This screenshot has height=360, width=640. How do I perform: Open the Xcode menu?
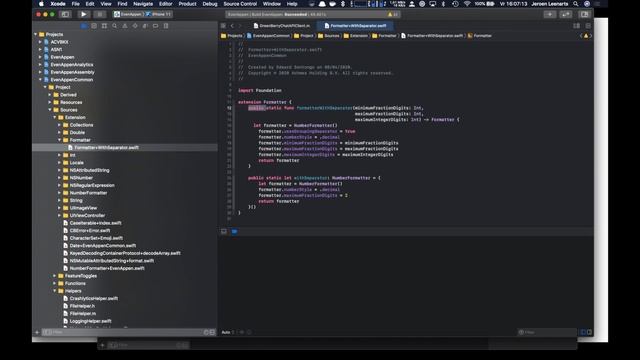pyautogui.click(x=58, y=4)
